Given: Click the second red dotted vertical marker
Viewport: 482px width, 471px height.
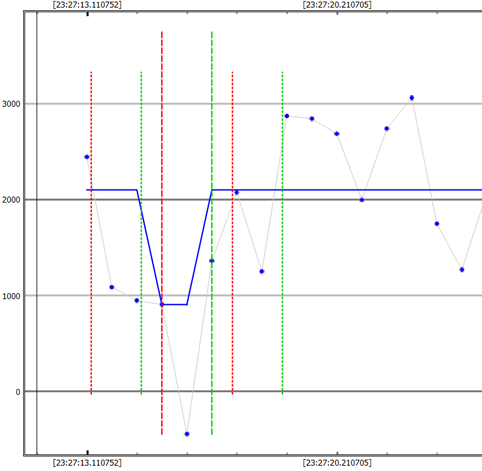Looking at the screenshot, I should pos(232,233).
